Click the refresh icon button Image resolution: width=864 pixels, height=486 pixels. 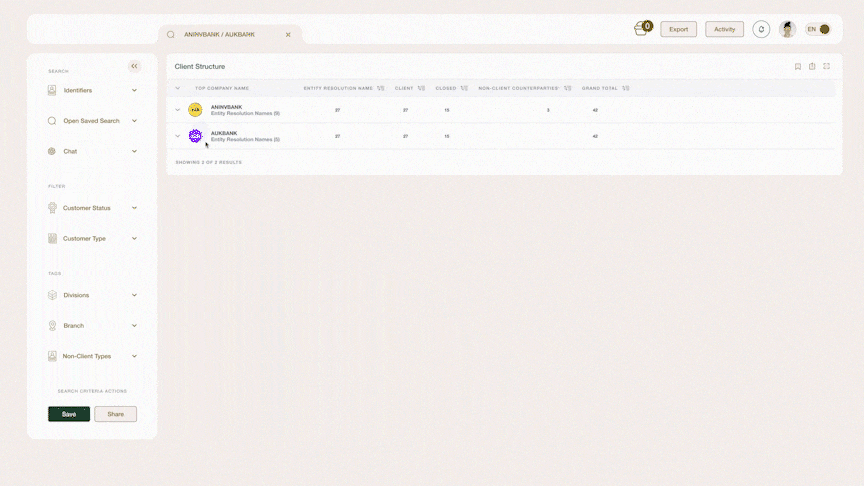click(761, 29)
